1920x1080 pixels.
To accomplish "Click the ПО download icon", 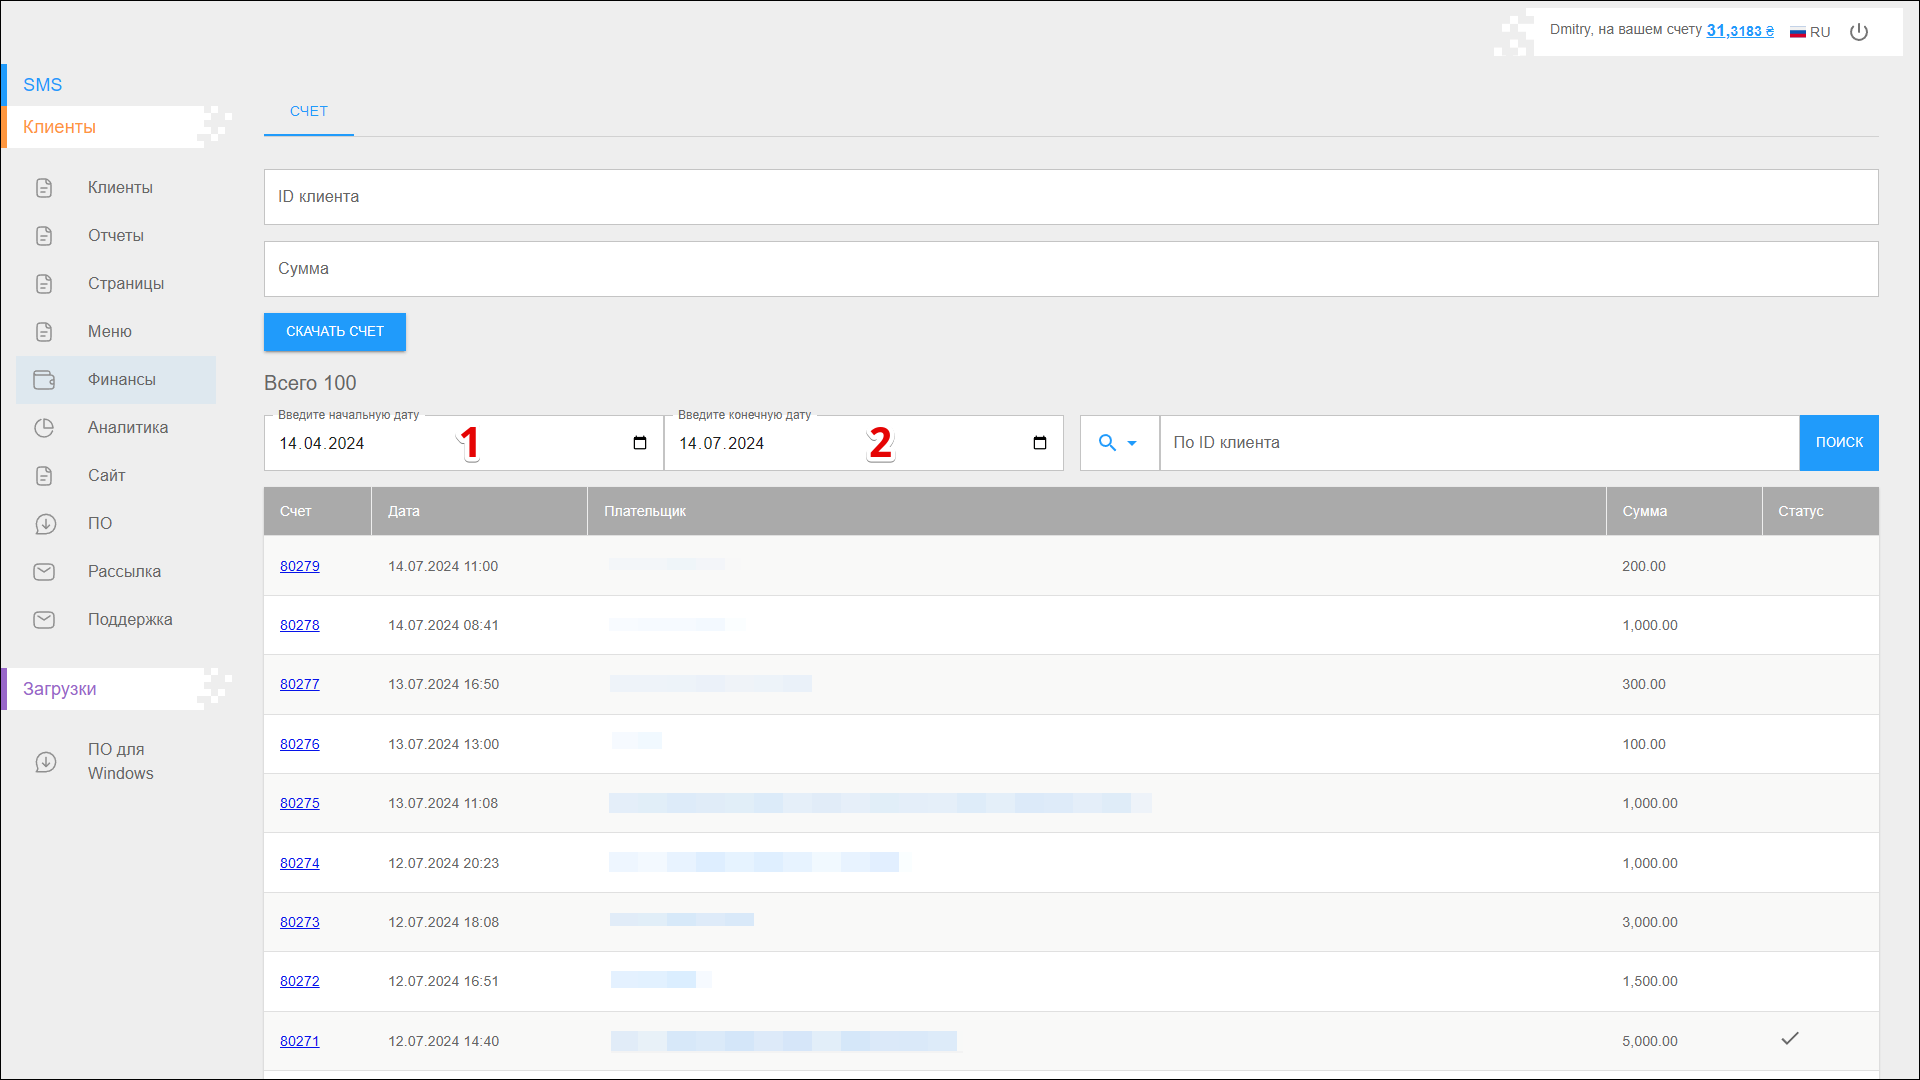I will tap(45, 524).
